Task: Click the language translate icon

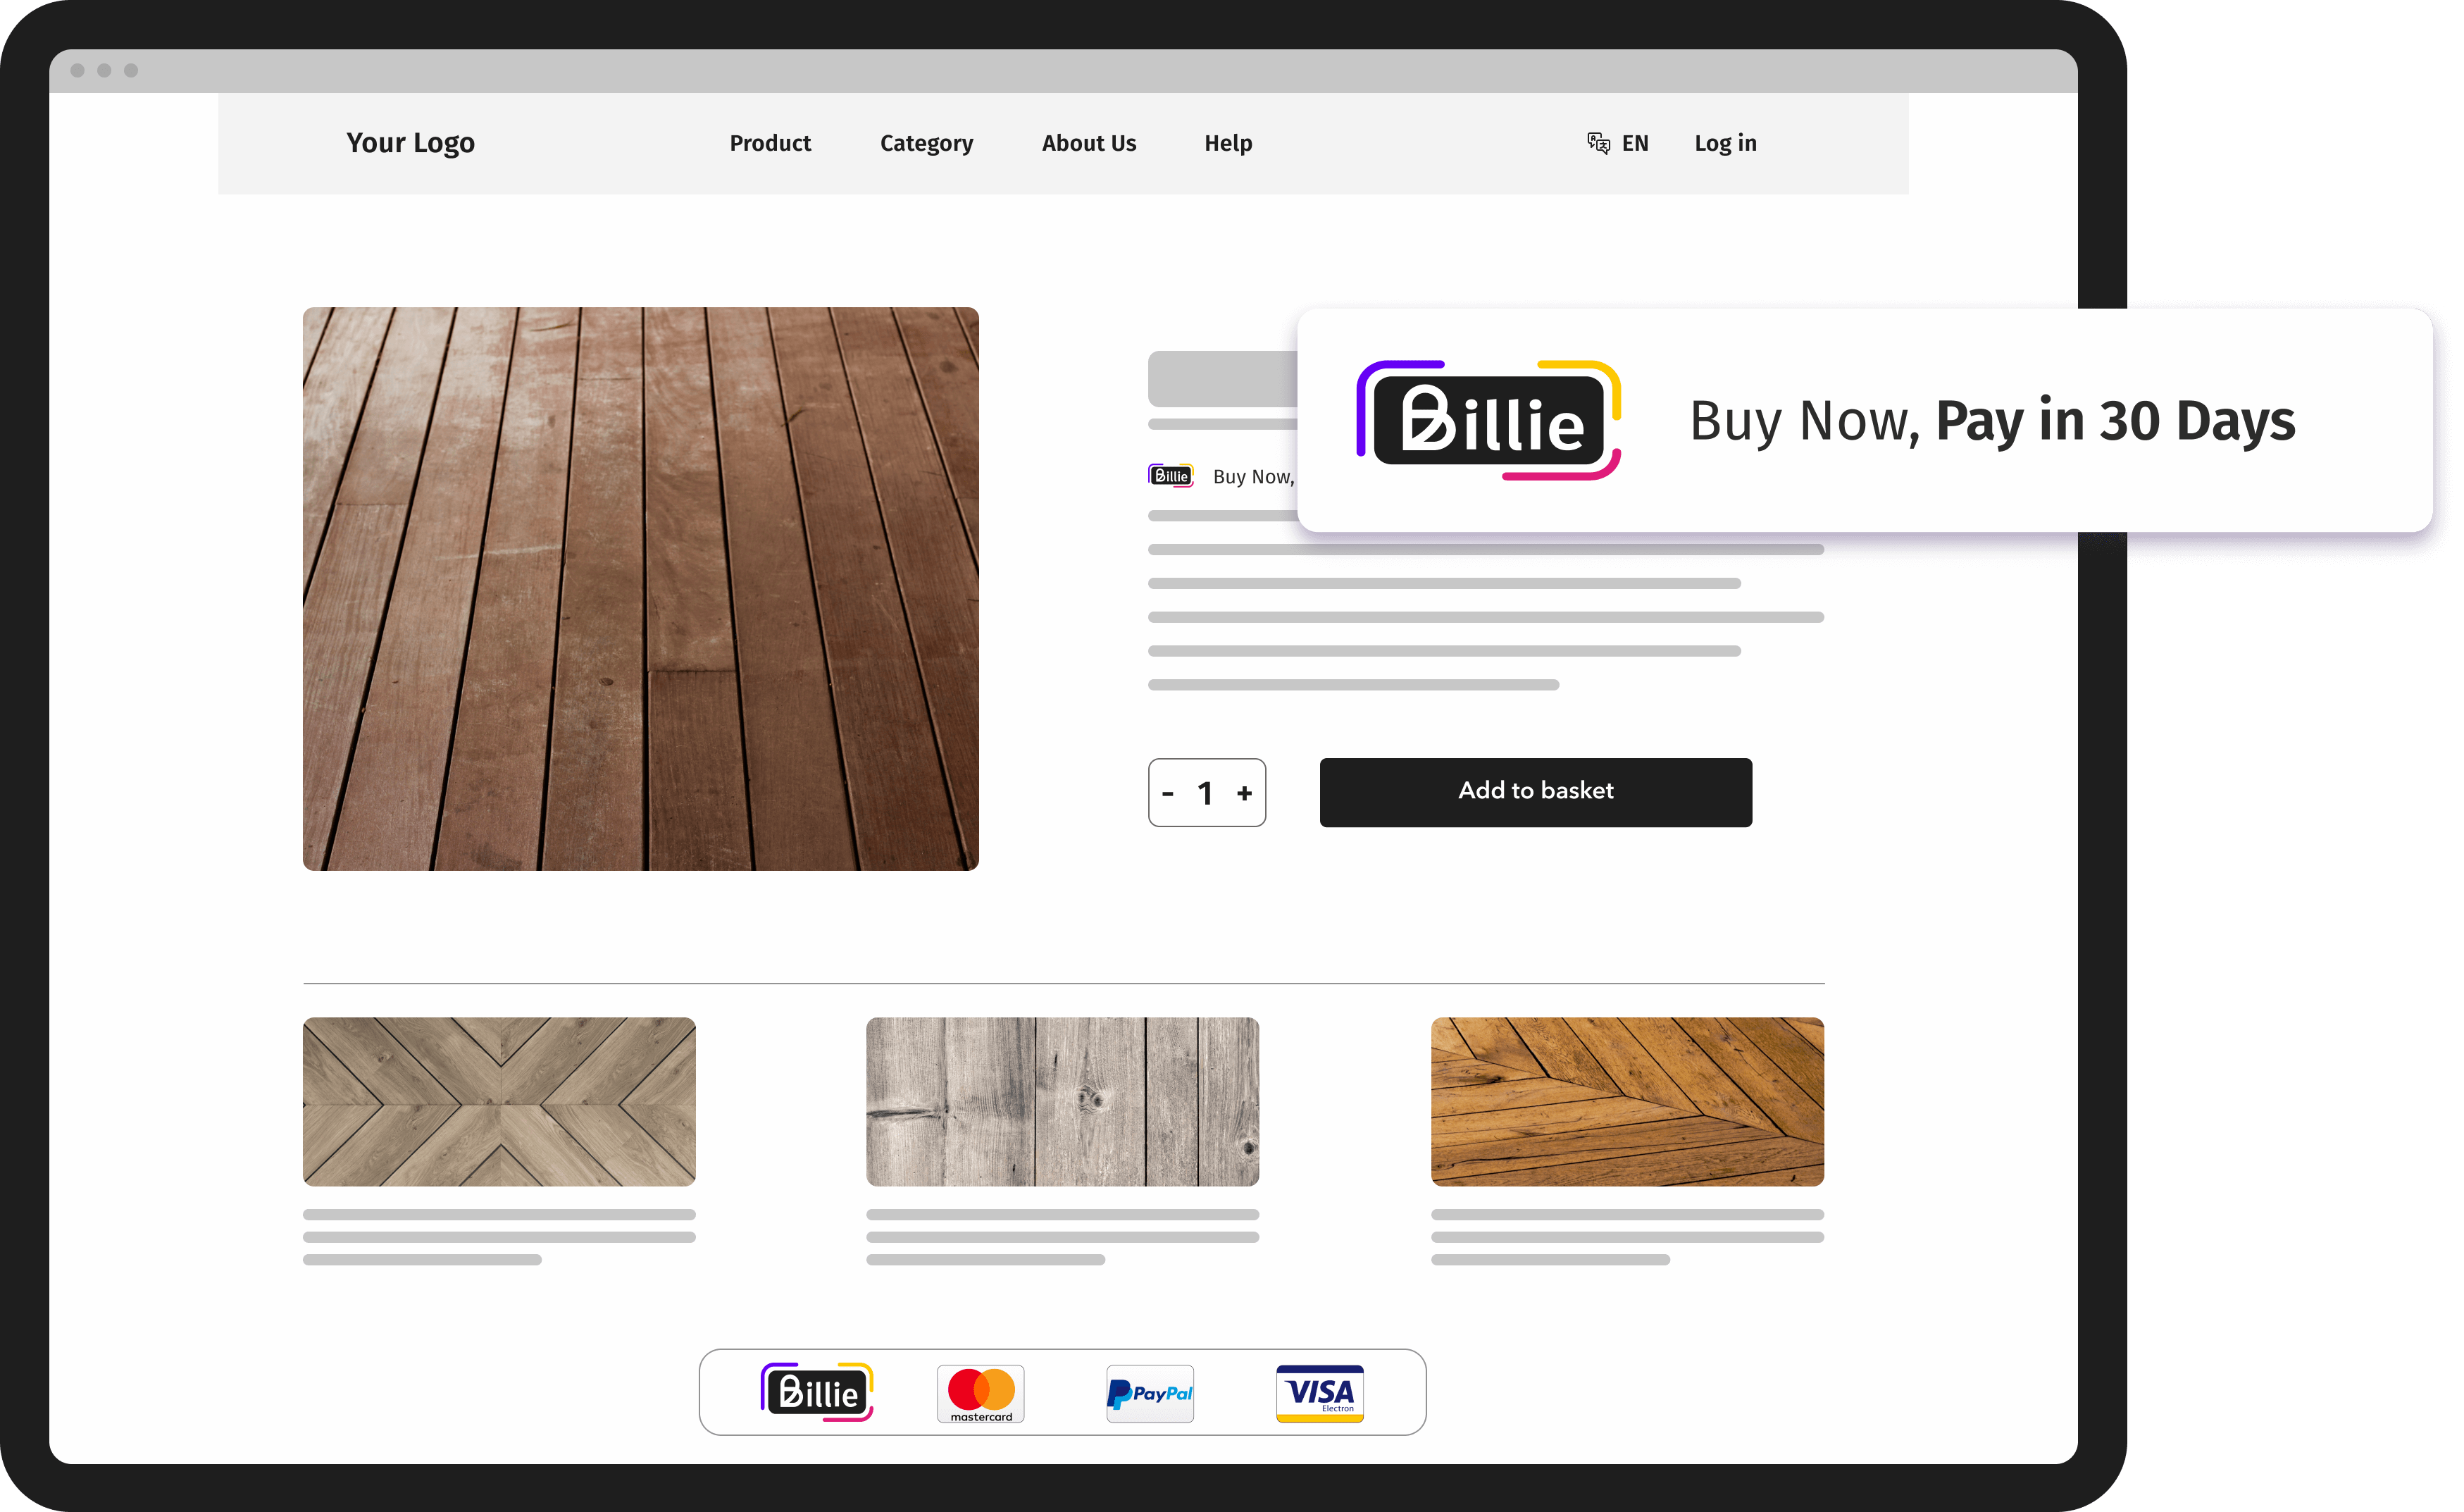Action: click(1598, 143)
